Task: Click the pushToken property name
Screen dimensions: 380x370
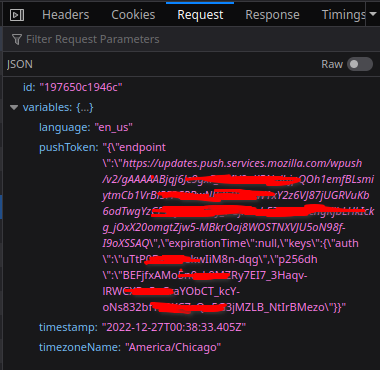Action: [66, 147]
